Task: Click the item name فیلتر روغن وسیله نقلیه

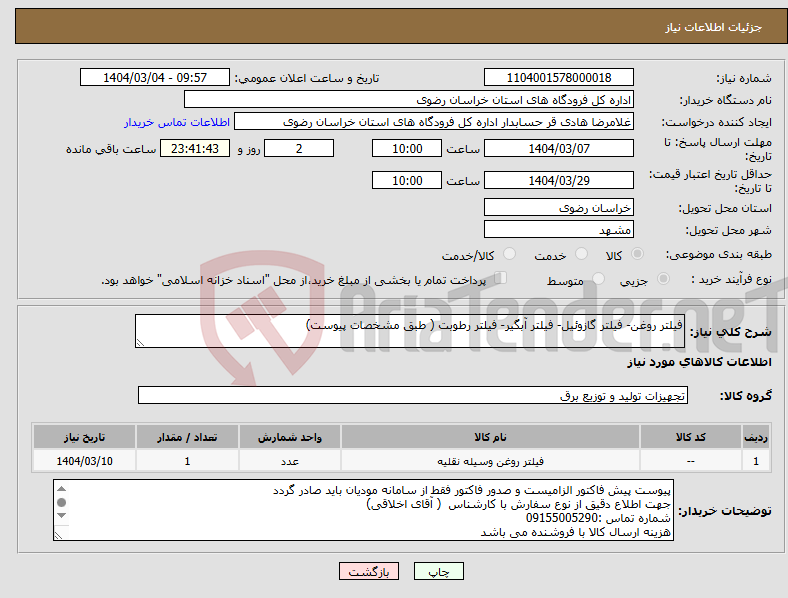Action: (490, 461)
